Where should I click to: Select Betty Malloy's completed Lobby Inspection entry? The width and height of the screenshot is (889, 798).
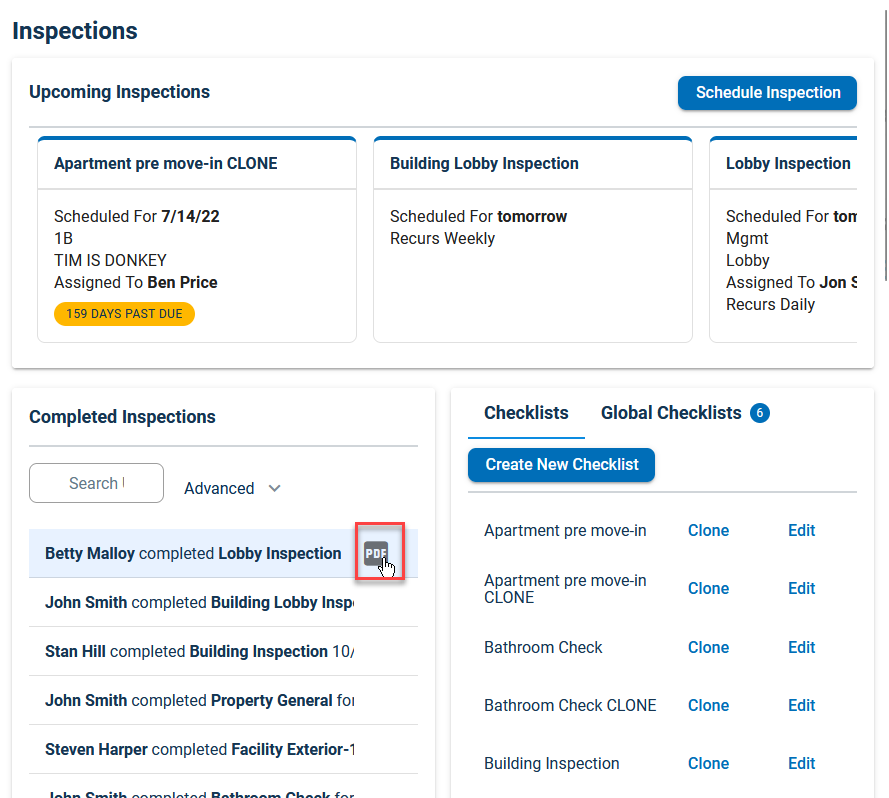(195, 552)
